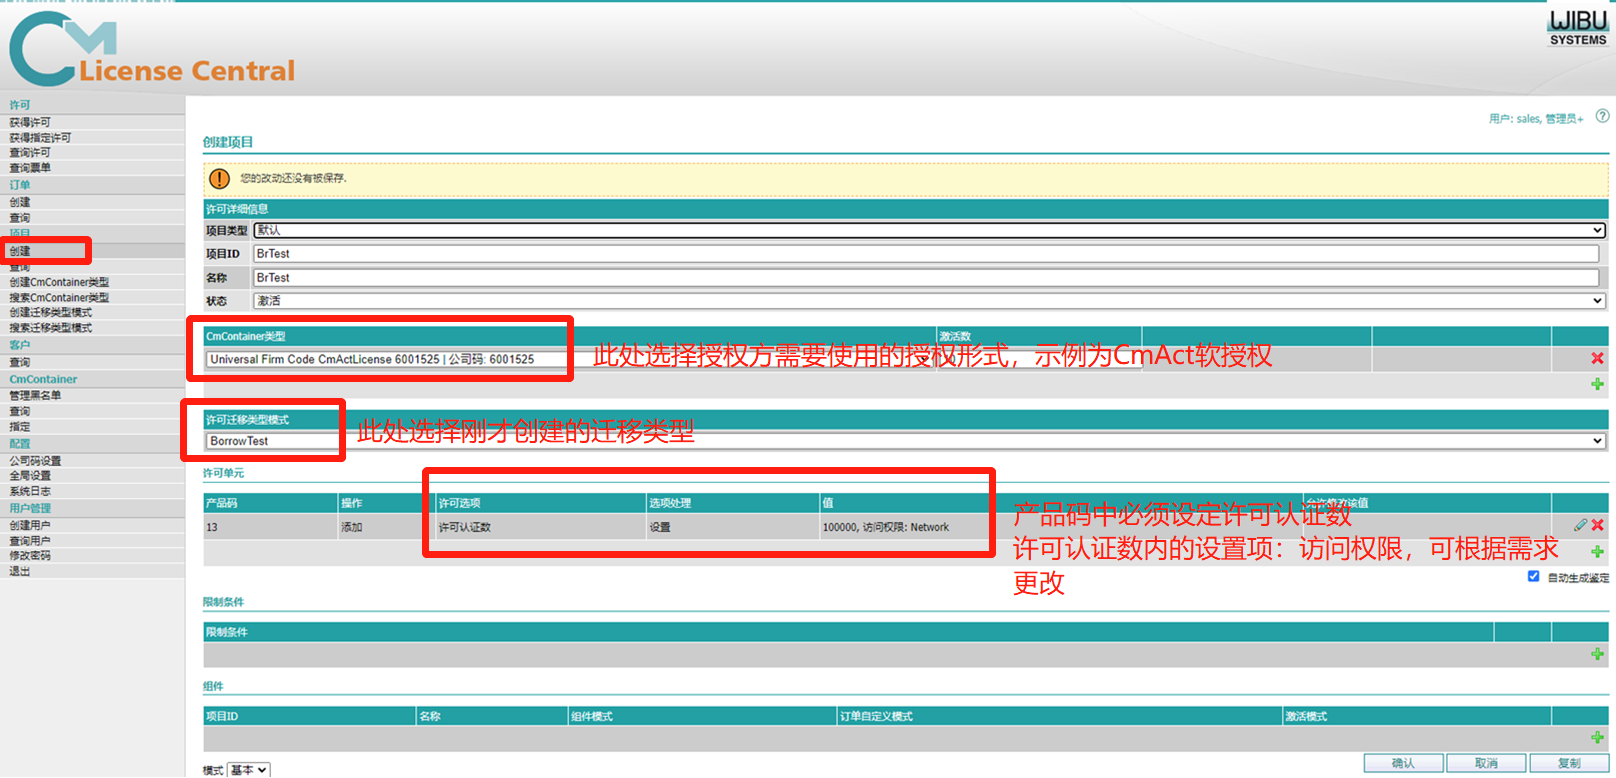
Task: Open 获得指定许可 in sidebar
Action: click(x=40, y=137)
